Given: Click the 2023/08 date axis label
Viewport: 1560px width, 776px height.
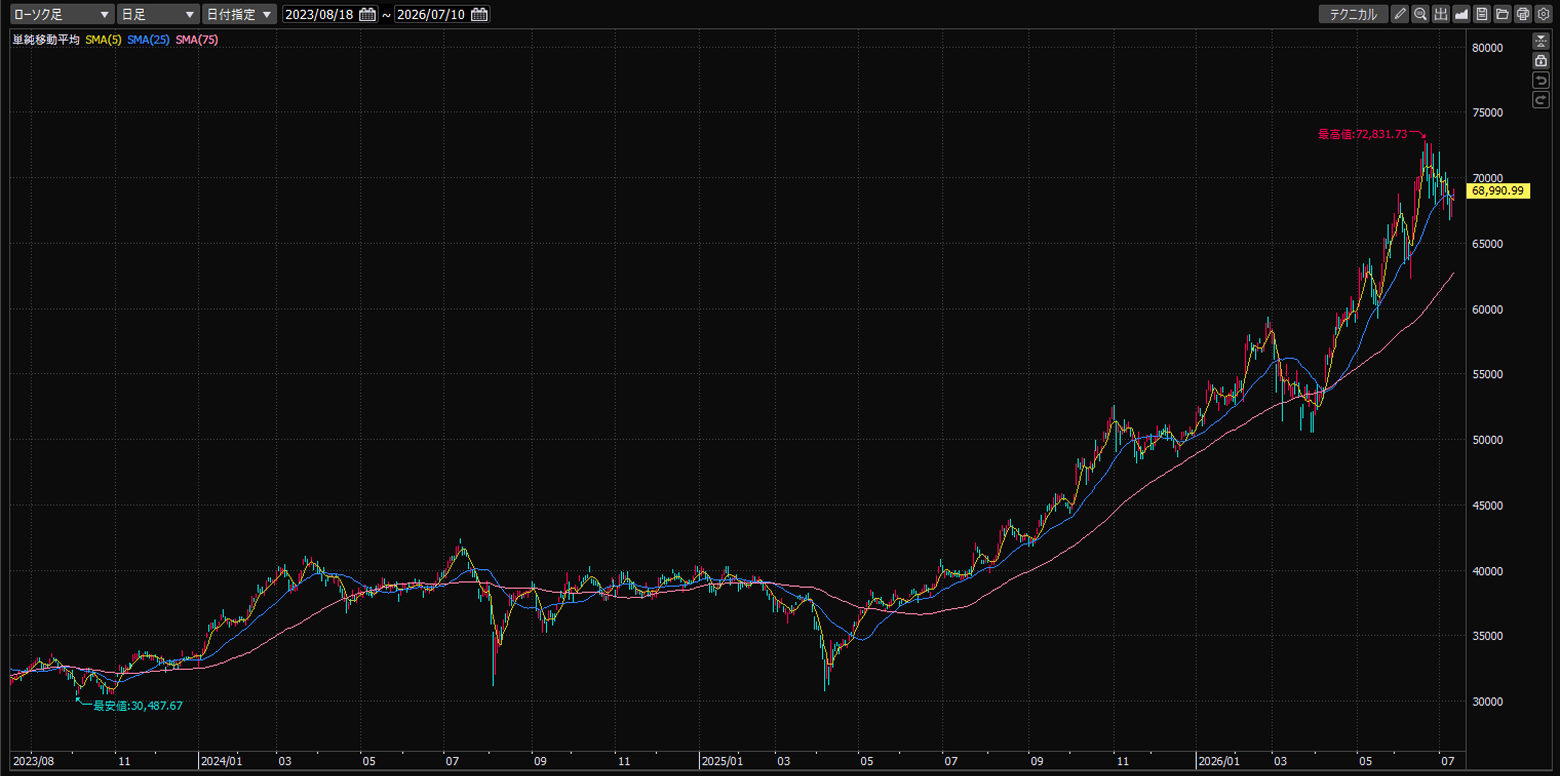Looking at the screenshot, I should click(32, 761).
